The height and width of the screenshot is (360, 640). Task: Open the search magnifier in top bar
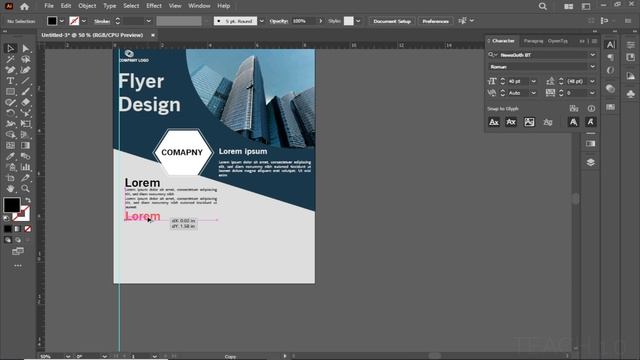(x=542, y=6)
